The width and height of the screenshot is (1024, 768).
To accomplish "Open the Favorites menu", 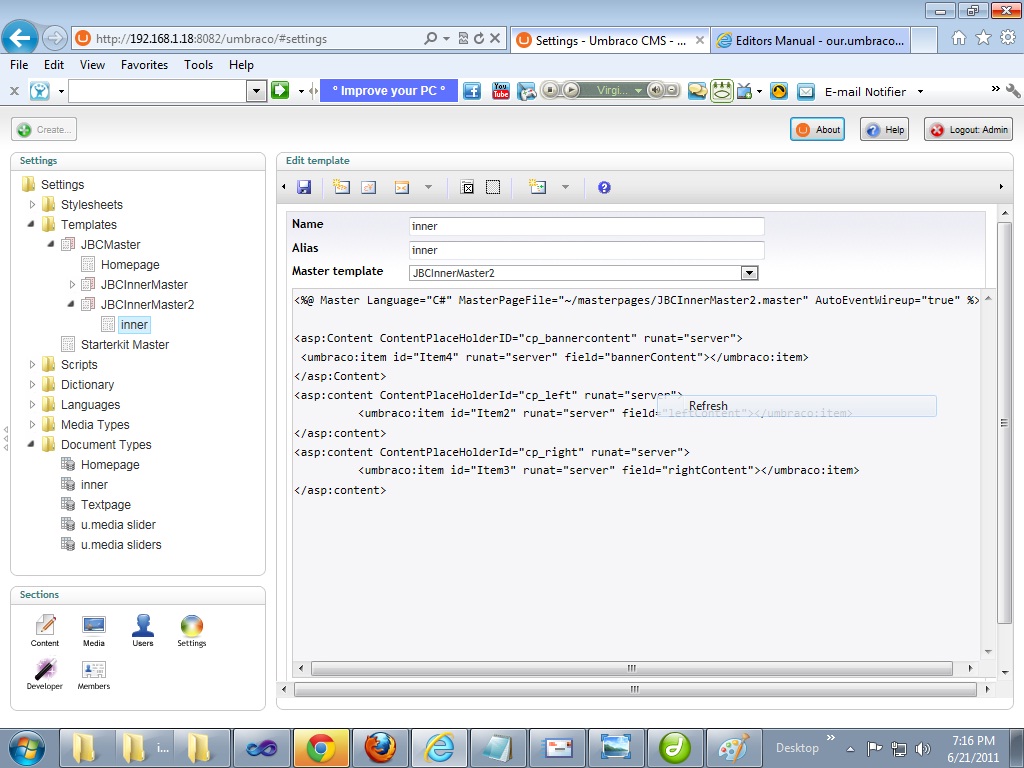I will coord(144,65).
